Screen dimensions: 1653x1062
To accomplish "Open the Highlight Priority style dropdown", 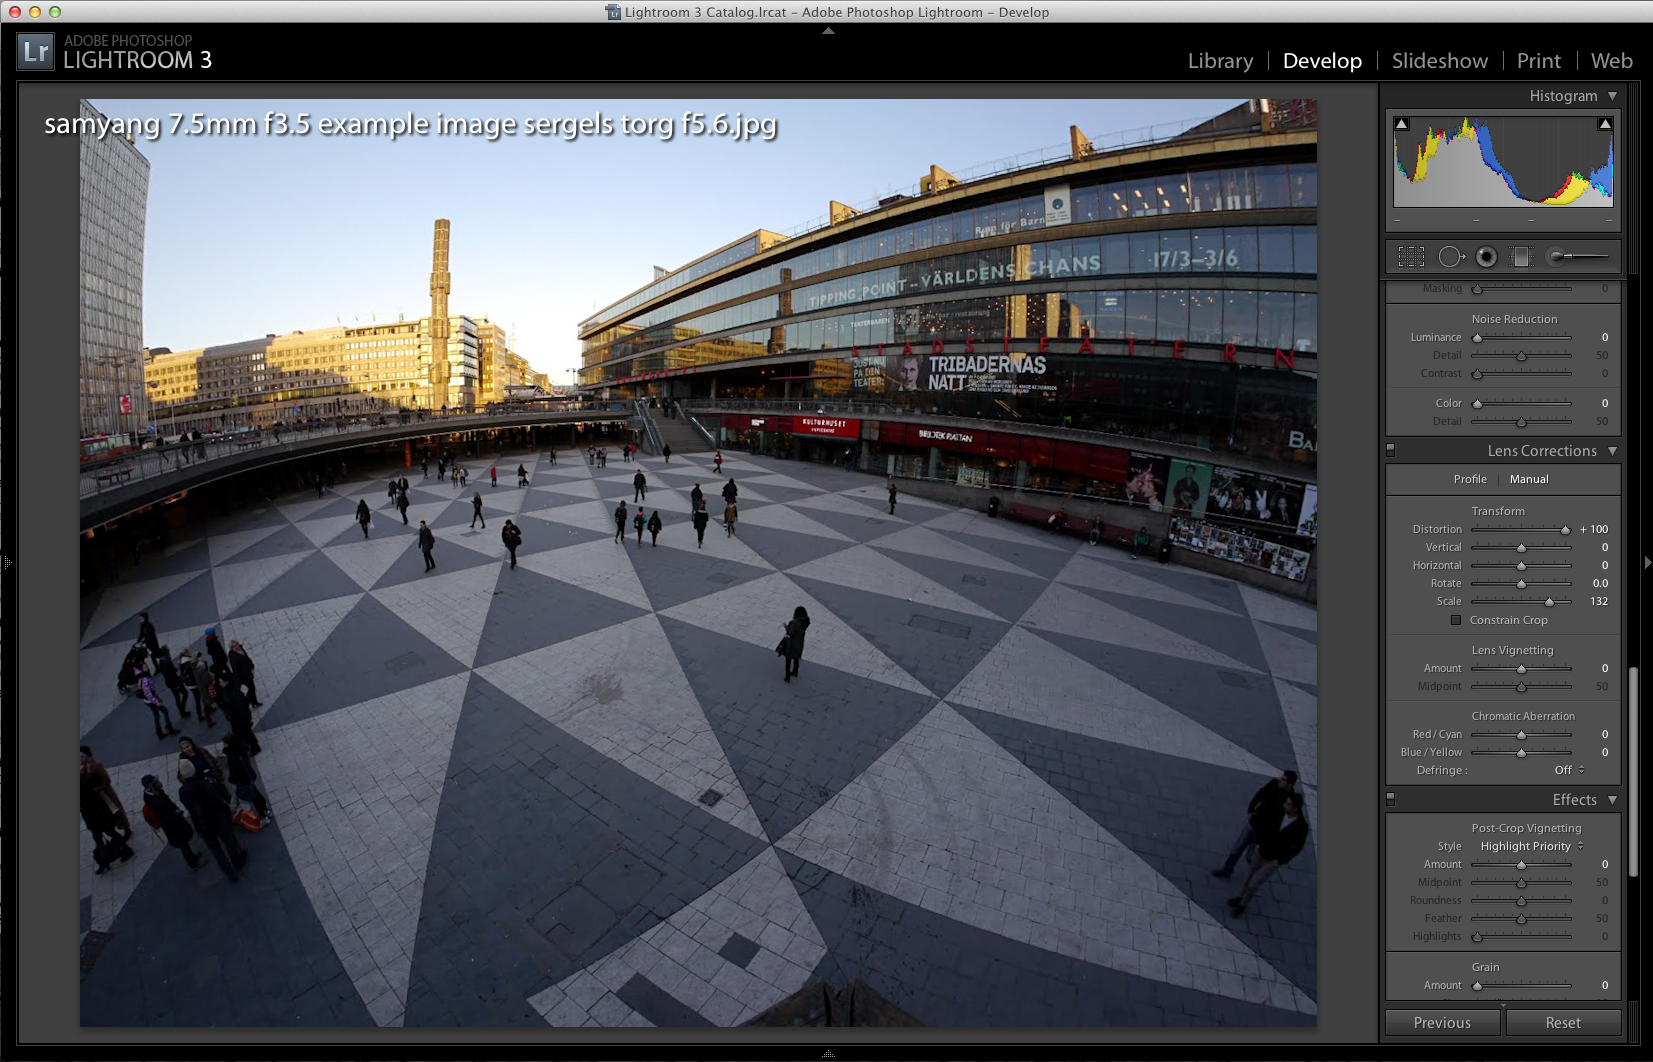I will click(1531, 846).
